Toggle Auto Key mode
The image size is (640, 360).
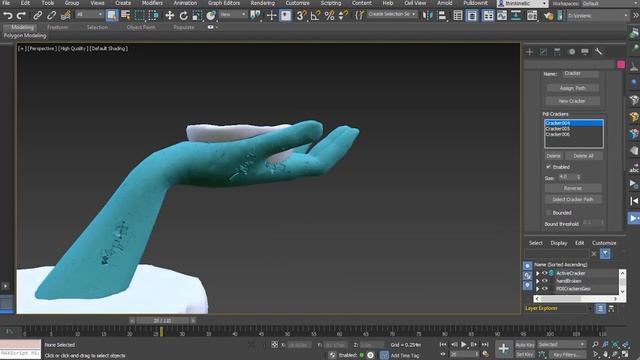(525, 345)
